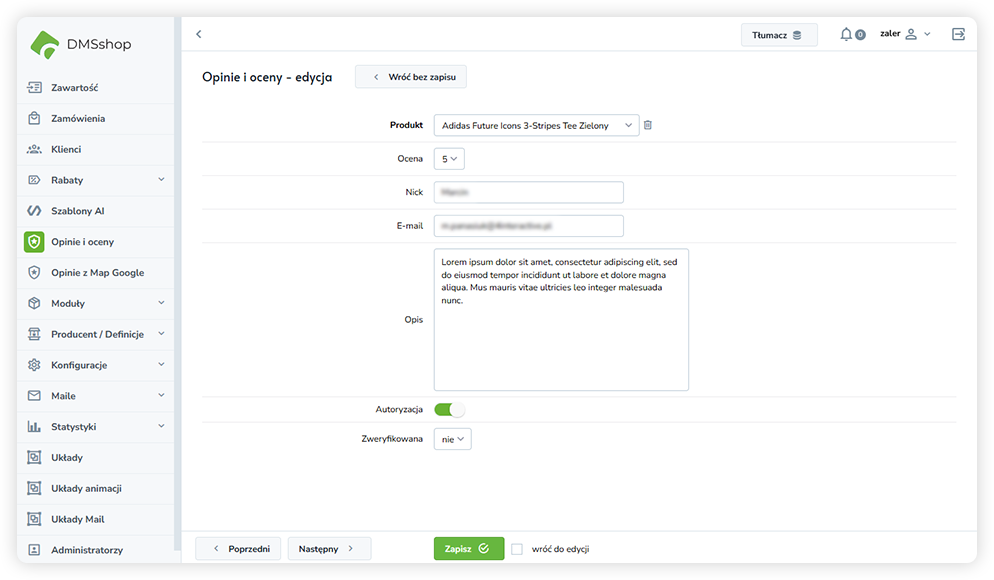994x580 pixels.
Task: Open the notifications bell icon
Action: (x=846, y=34)
